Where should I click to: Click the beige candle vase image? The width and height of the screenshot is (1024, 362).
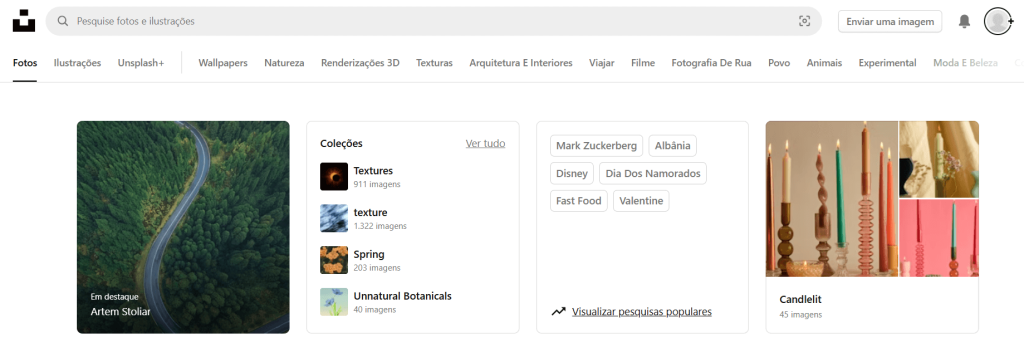point(939,159)
